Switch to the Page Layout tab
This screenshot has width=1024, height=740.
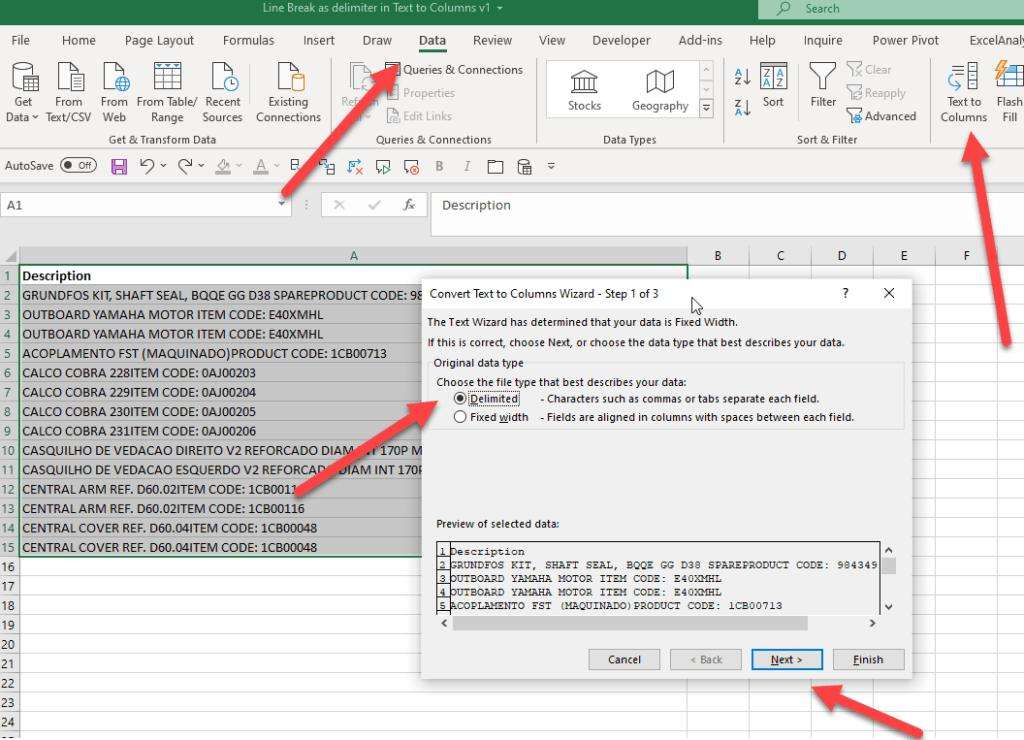coord(159,40)
